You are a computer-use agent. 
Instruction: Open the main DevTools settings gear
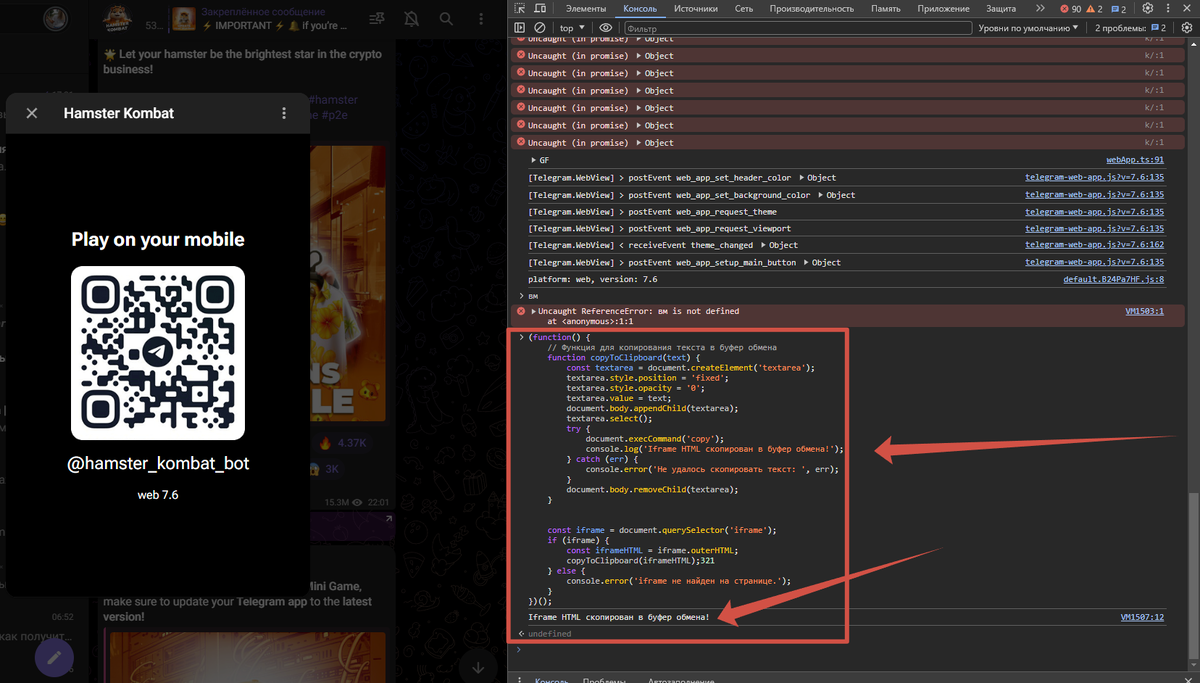coord(1148,8)
